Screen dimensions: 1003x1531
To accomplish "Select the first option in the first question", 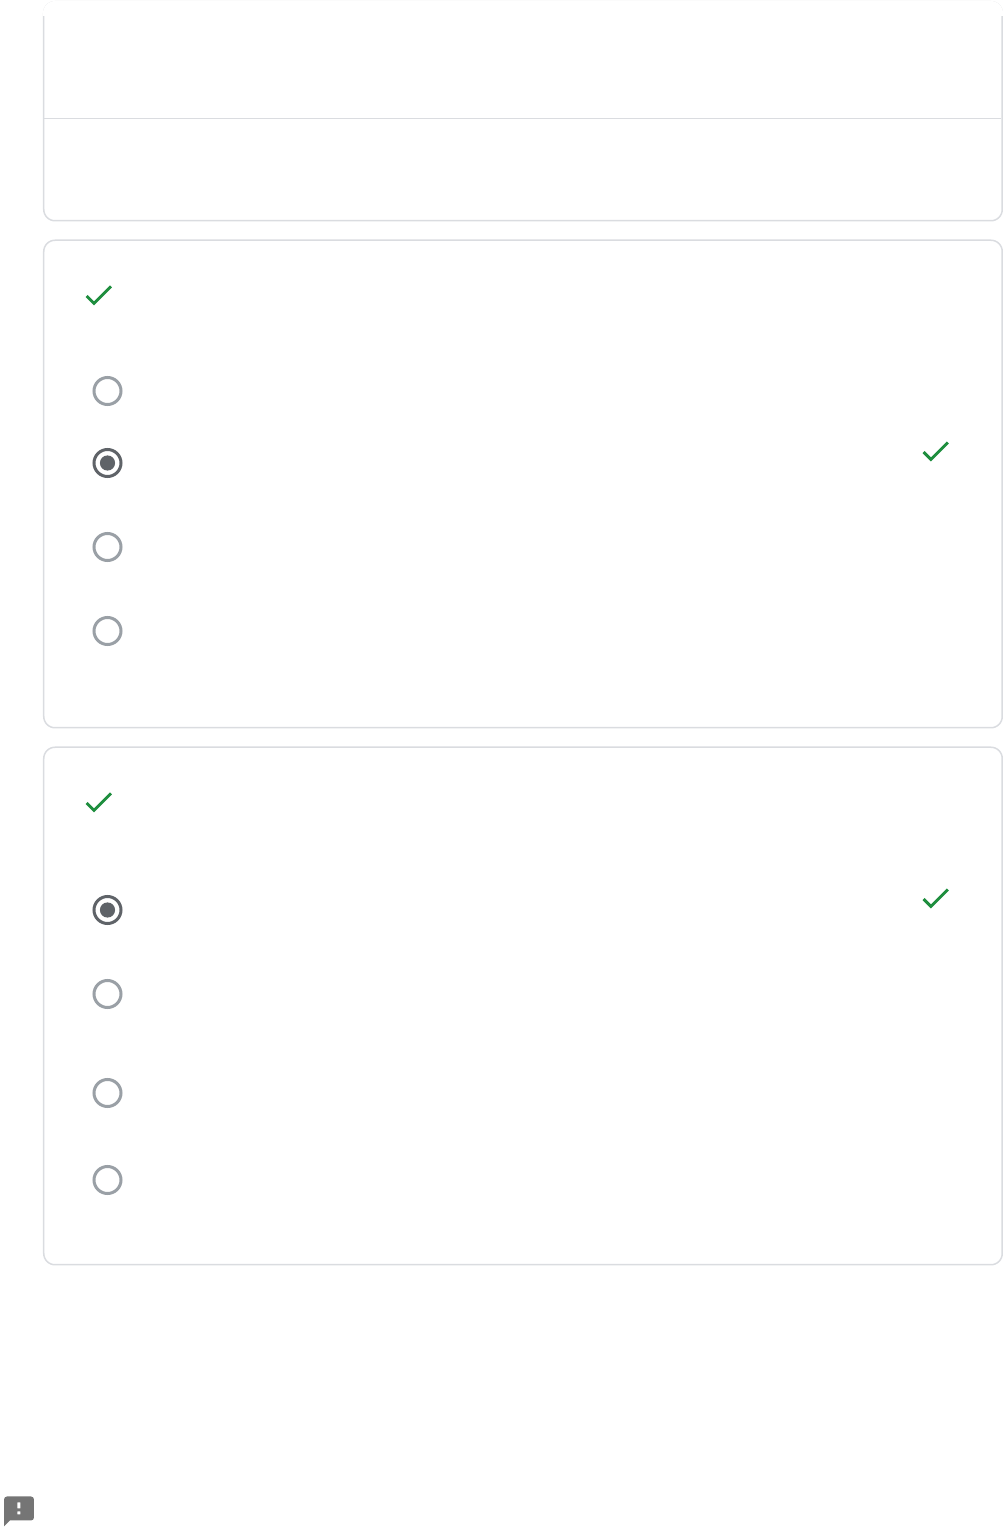I will (107, 391).
